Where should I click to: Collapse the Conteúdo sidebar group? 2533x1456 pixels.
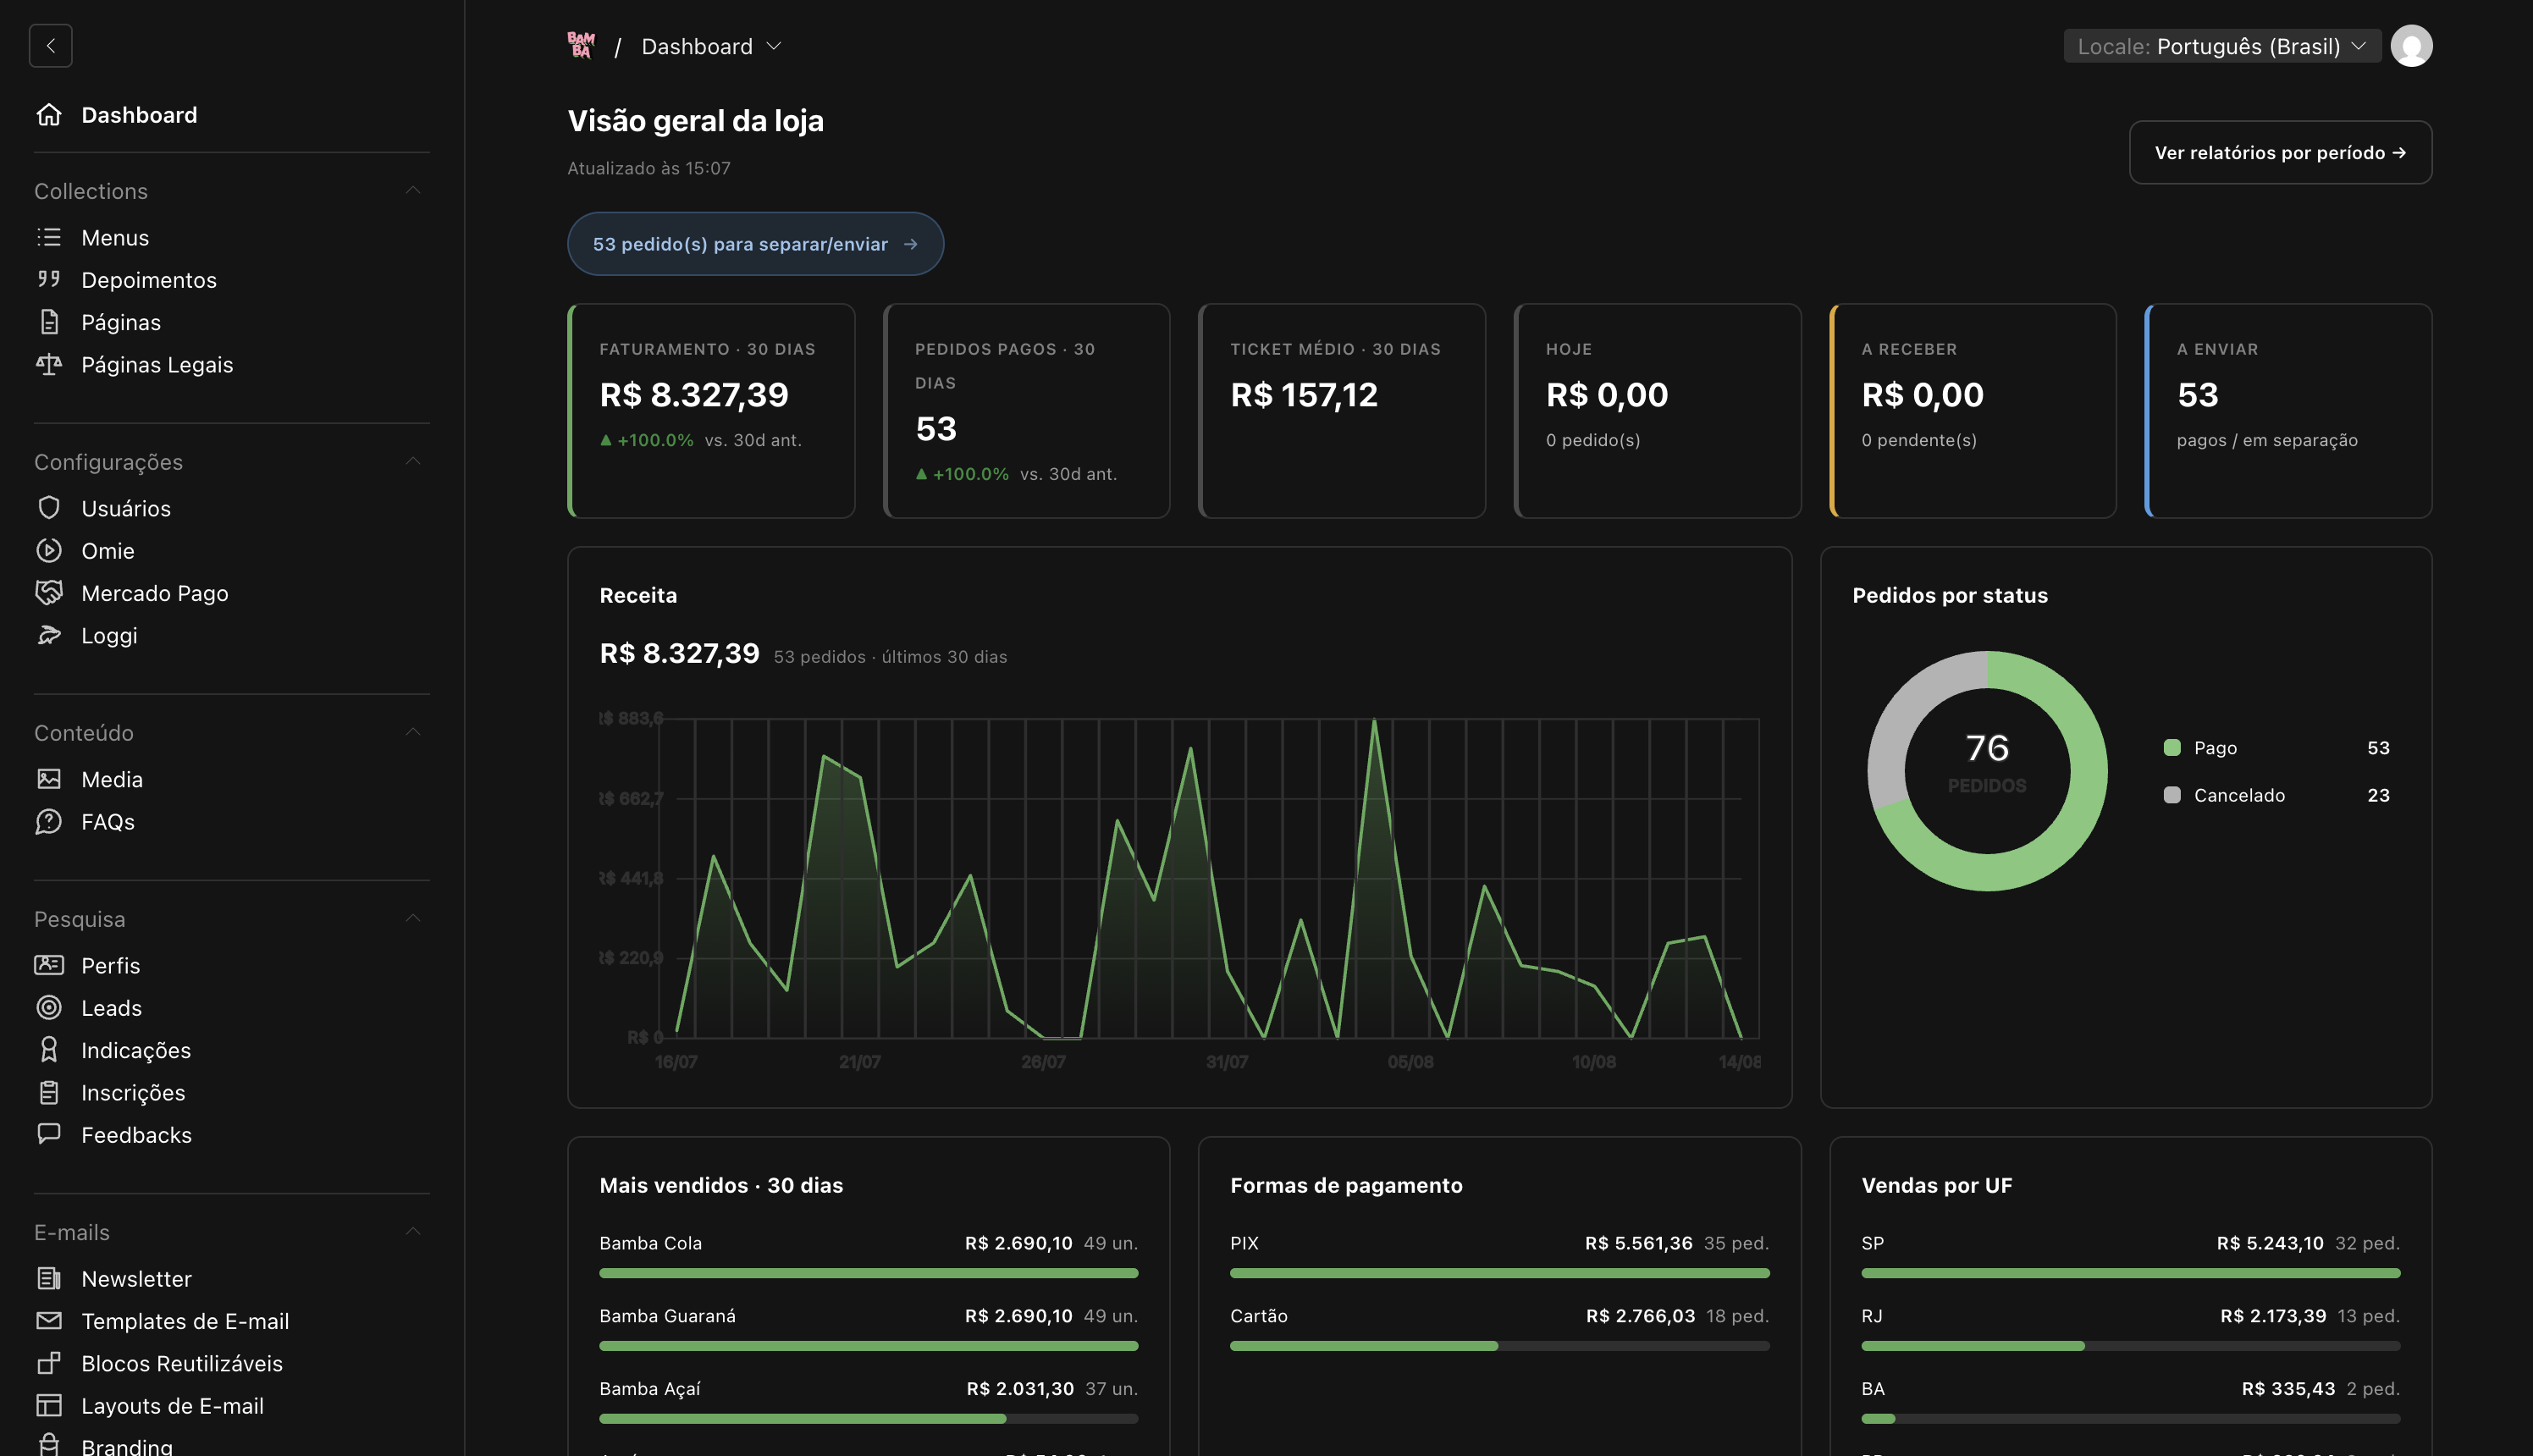point(413,732)
